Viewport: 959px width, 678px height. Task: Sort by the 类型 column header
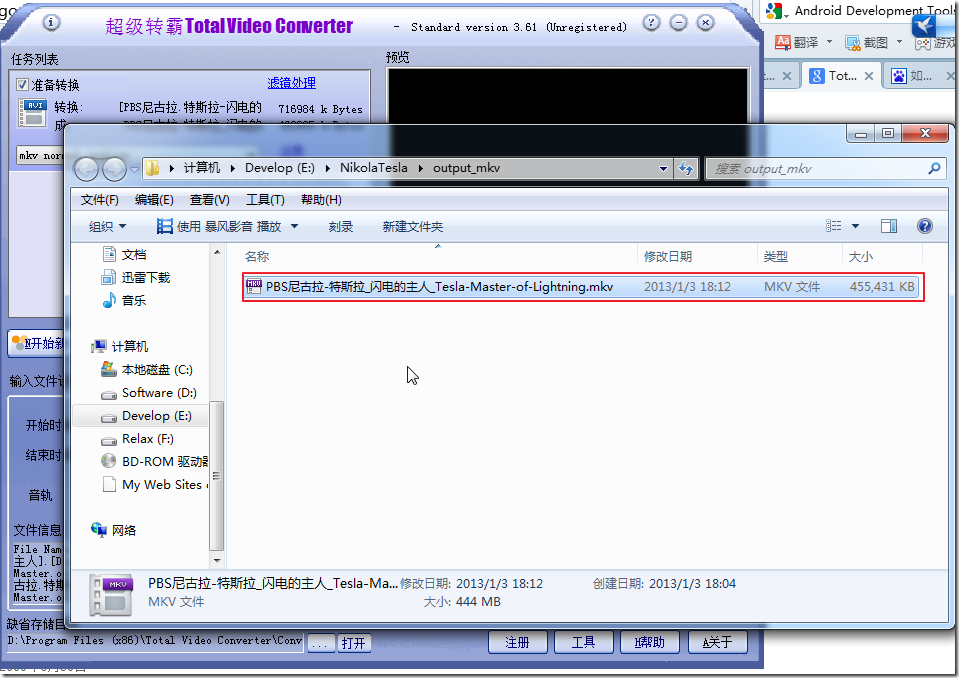(776, 257)
